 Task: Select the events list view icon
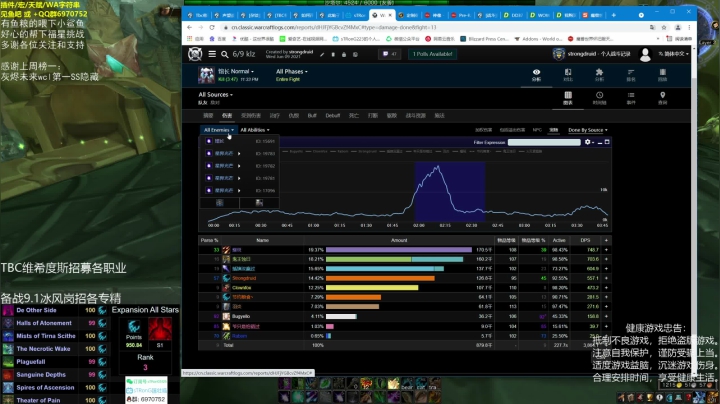coord(631,98)
